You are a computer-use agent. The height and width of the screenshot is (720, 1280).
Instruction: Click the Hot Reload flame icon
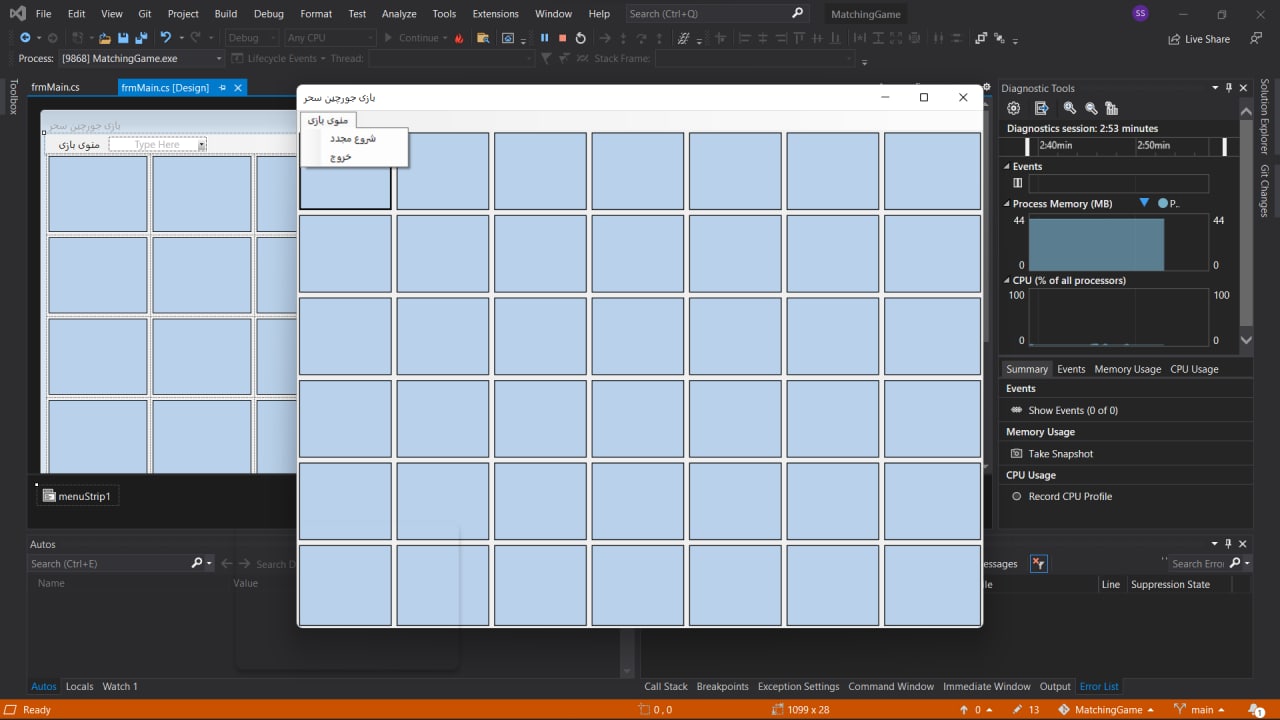(x=459, y=38)
